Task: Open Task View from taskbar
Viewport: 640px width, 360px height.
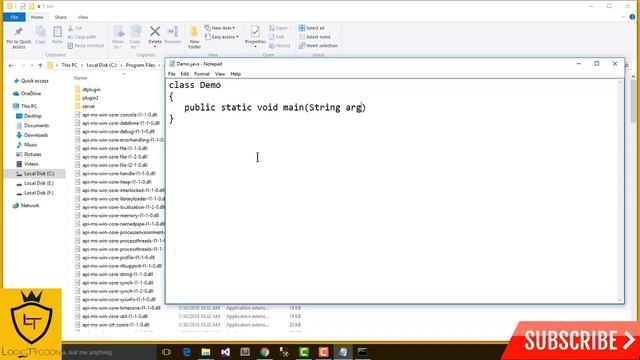Action: [x=166, y=351]
